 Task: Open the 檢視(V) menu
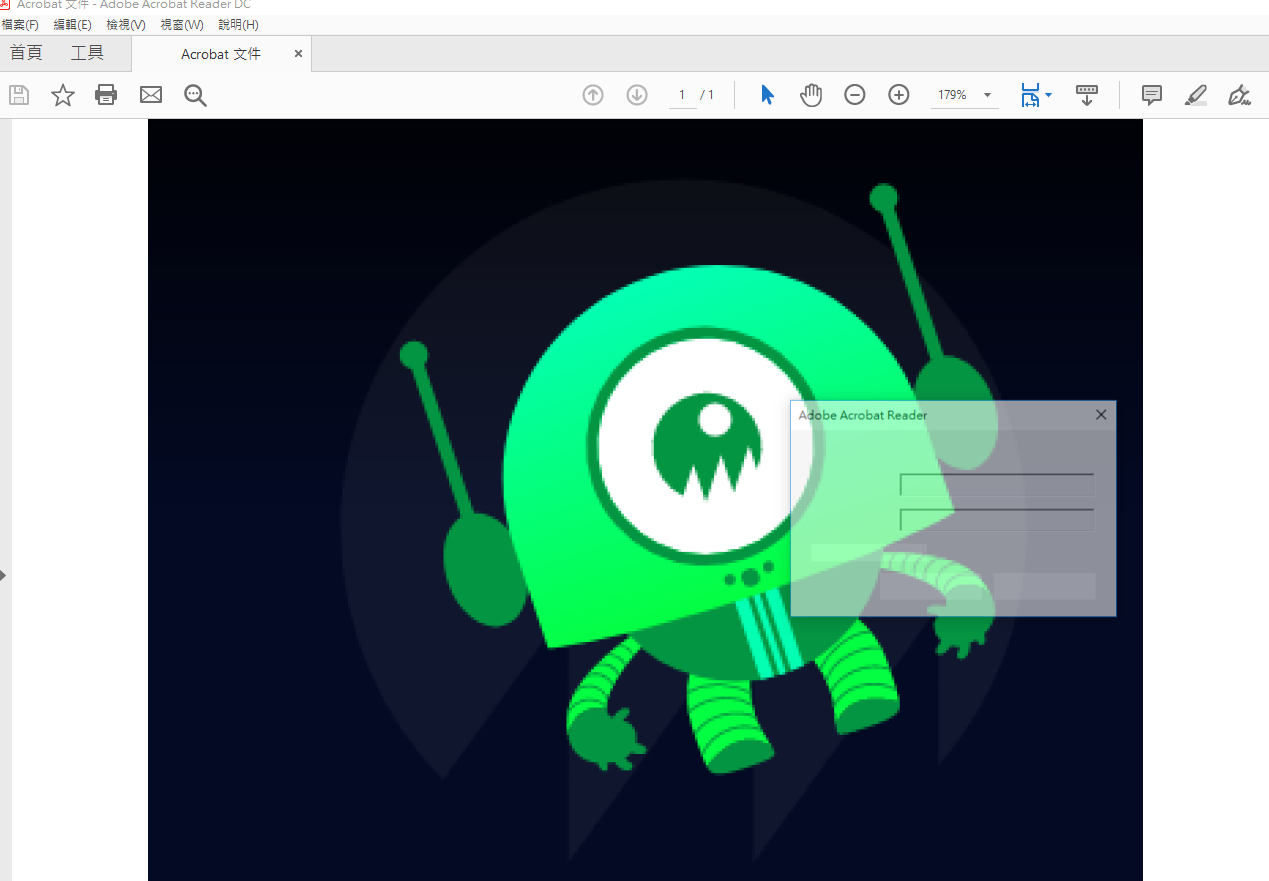(126, 25)
